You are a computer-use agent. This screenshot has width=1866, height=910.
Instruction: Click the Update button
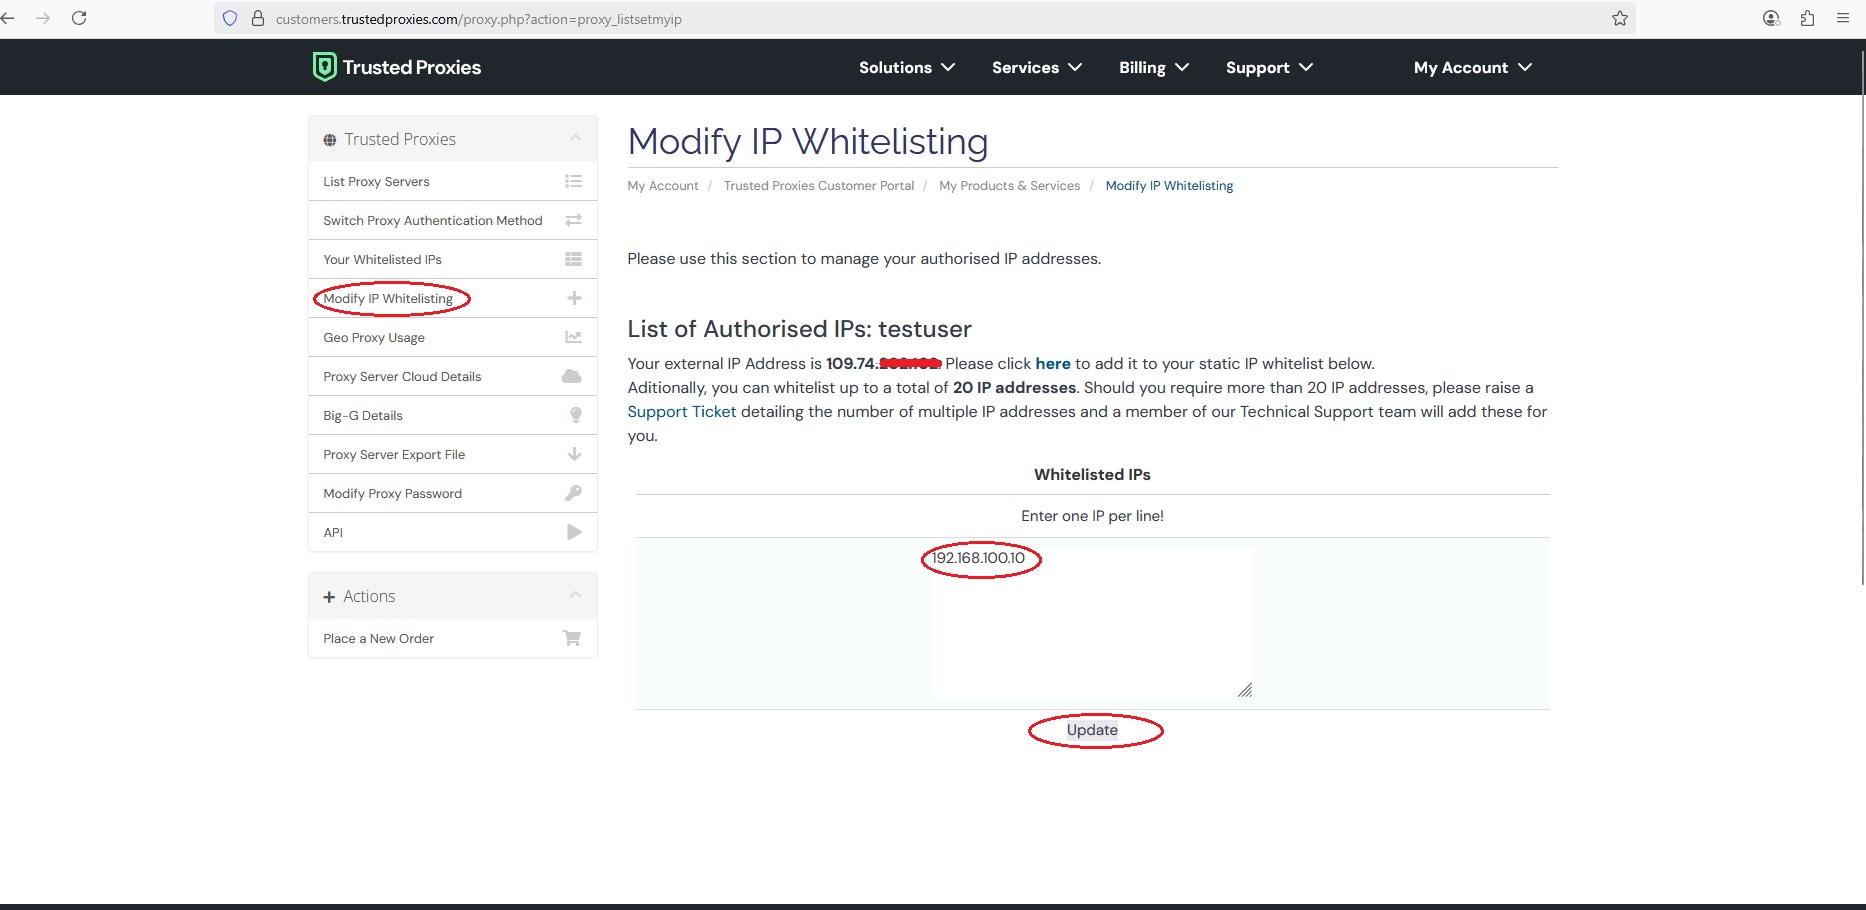pyautogui.click(x=1092, y=730)
